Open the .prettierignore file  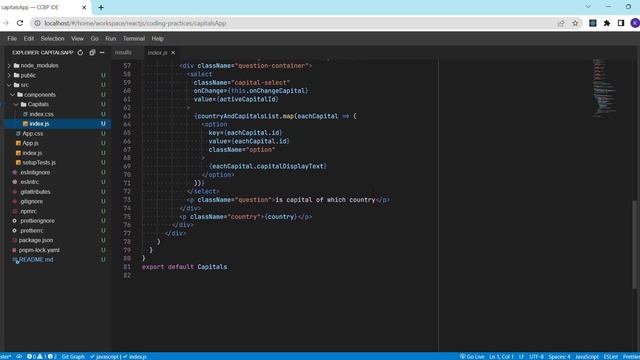click(37, 221)
